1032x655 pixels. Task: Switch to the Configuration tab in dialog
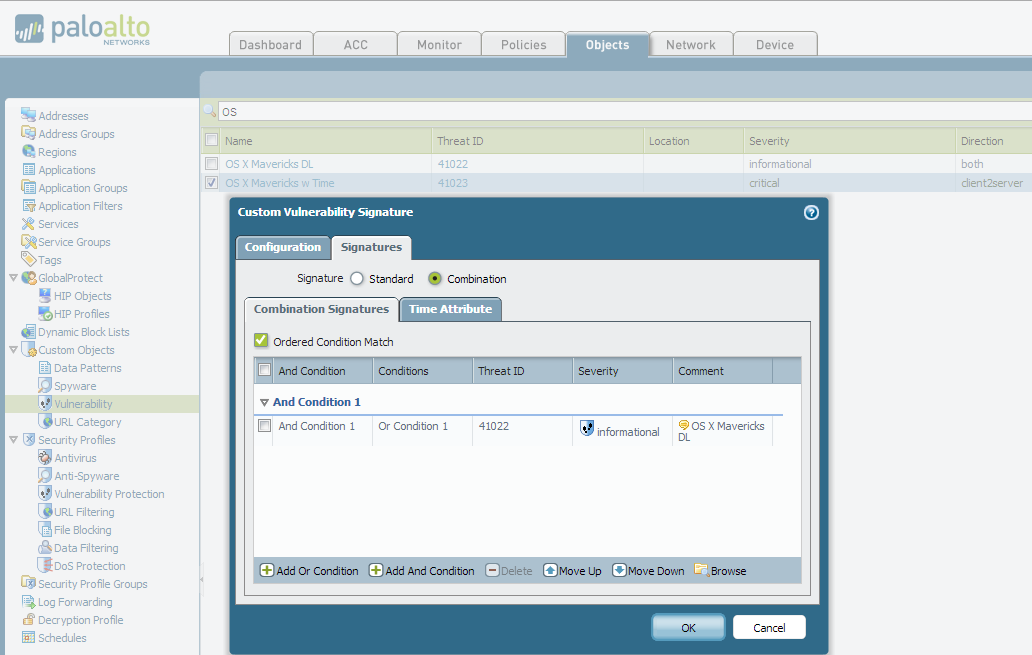coord(283,248)
